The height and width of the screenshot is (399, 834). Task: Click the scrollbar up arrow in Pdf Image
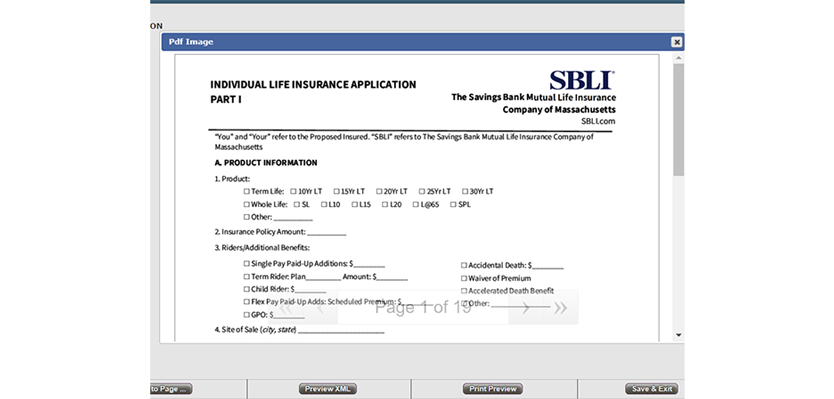coord(678,58)
